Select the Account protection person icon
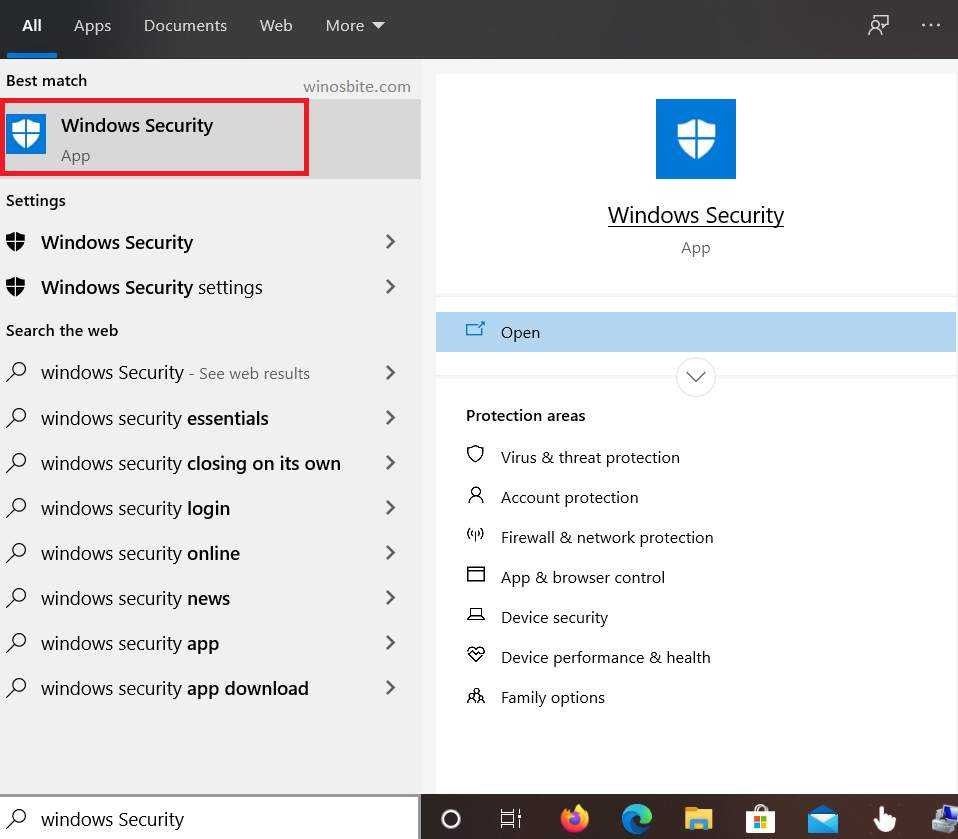This screenshot has width=958, height=839. pos(476,496)
